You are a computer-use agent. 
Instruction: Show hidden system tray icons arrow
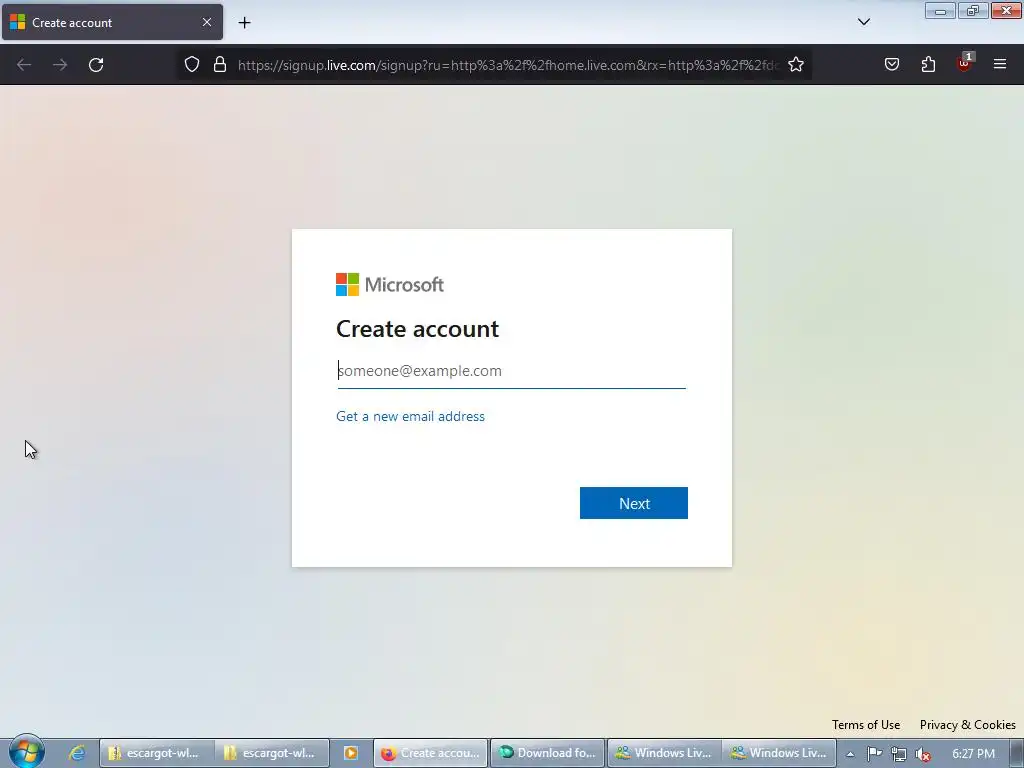(850, 754)
